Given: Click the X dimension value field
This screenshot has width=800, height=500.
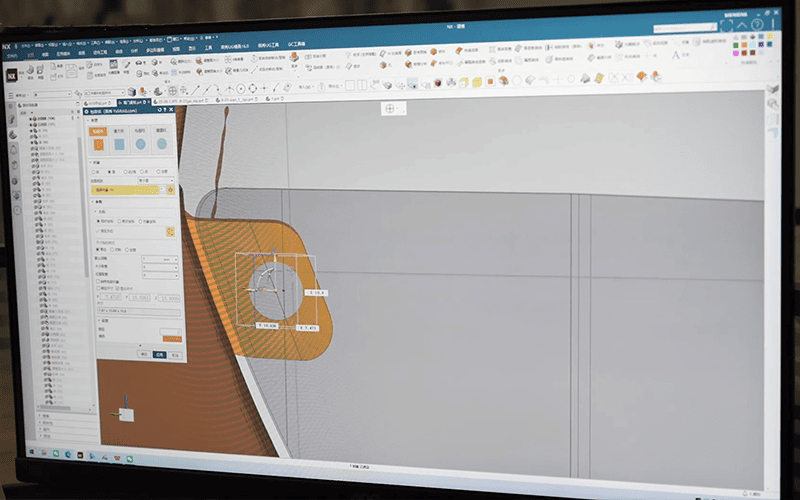Looking at the screenshot, I should [x=111, y=297].
